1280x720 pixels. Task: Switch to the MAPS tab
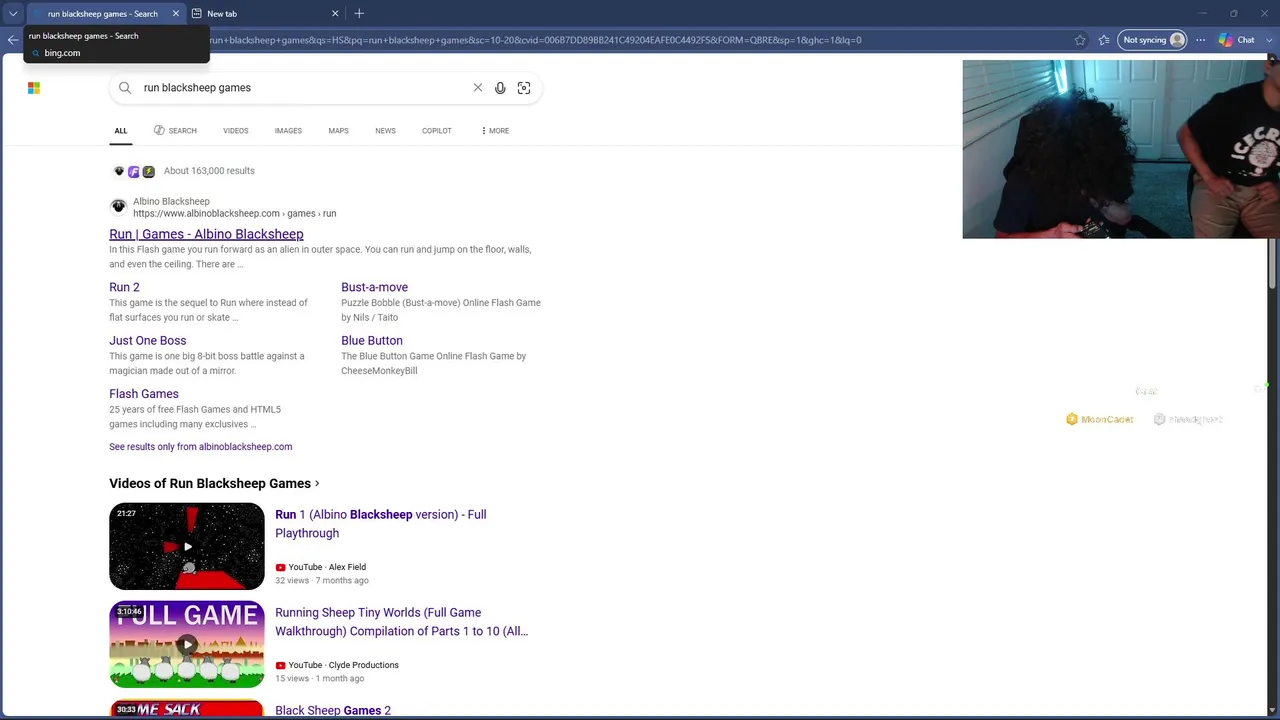coord(338,131)
